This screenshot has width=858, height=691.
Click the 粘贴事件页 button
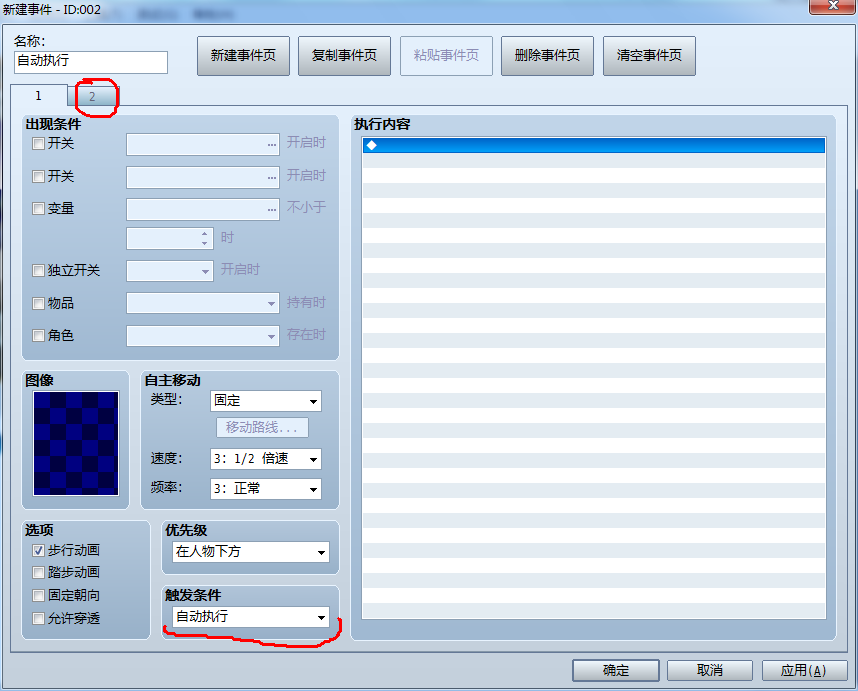(x=447, y=56)
